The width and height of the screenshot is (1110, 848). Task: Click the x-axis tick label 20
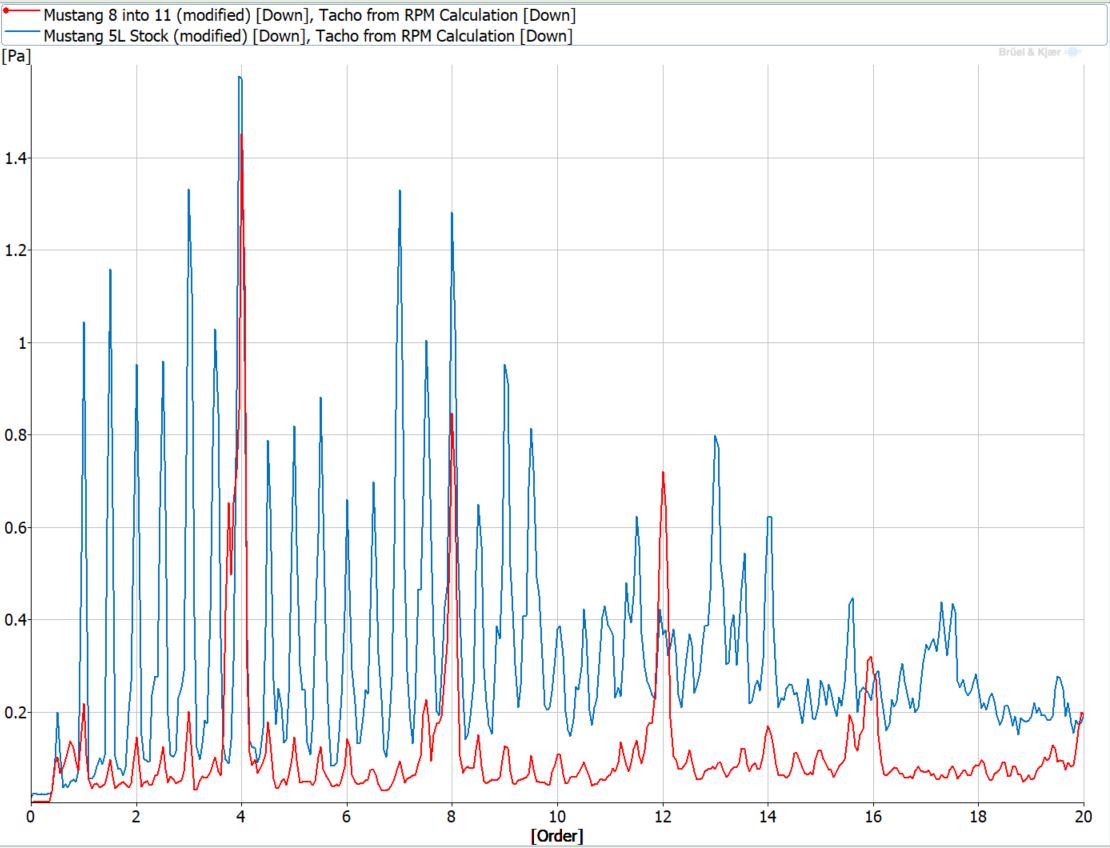click(1083, 816)
